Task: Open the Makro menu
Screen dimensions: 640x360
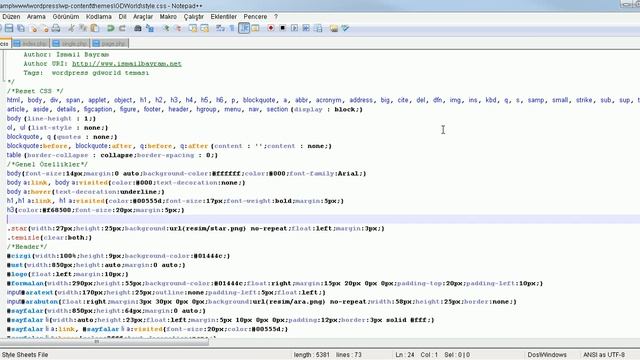Action: pos(168,17)
